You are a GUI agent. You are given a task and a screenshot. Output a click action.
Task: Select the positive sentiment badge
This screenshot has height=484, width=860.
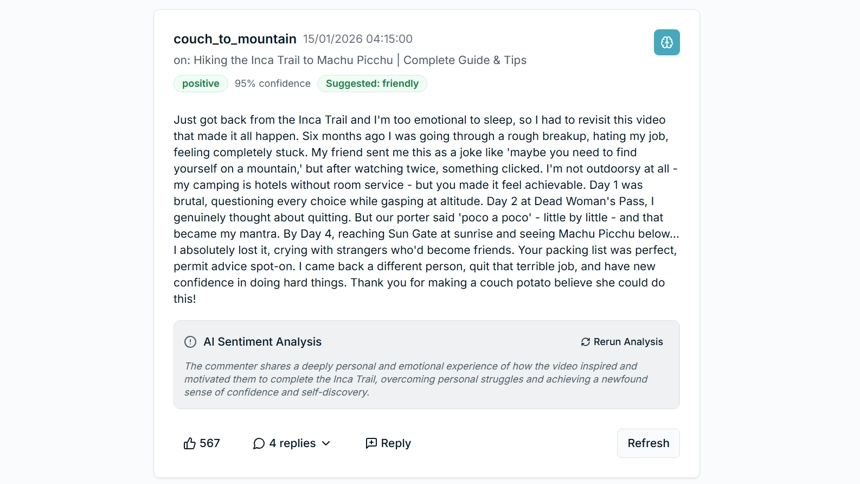pyautogui.click(x=200, y=84)
